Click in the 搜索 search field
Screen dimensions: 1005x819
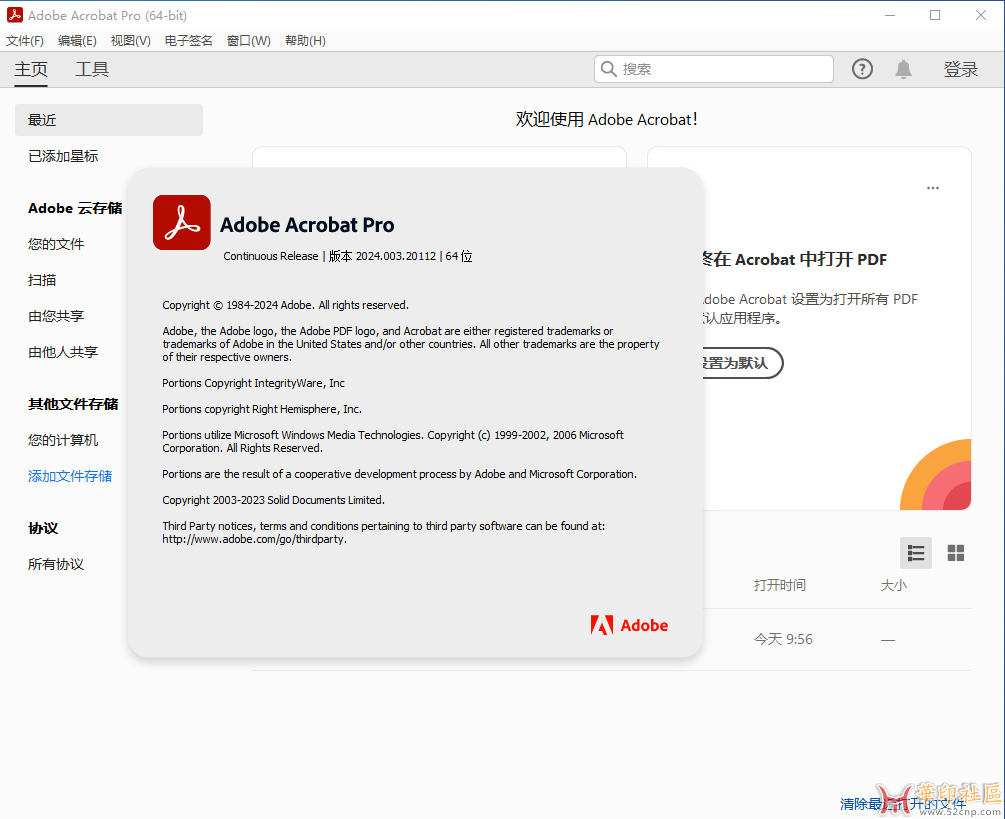[714, 69]
